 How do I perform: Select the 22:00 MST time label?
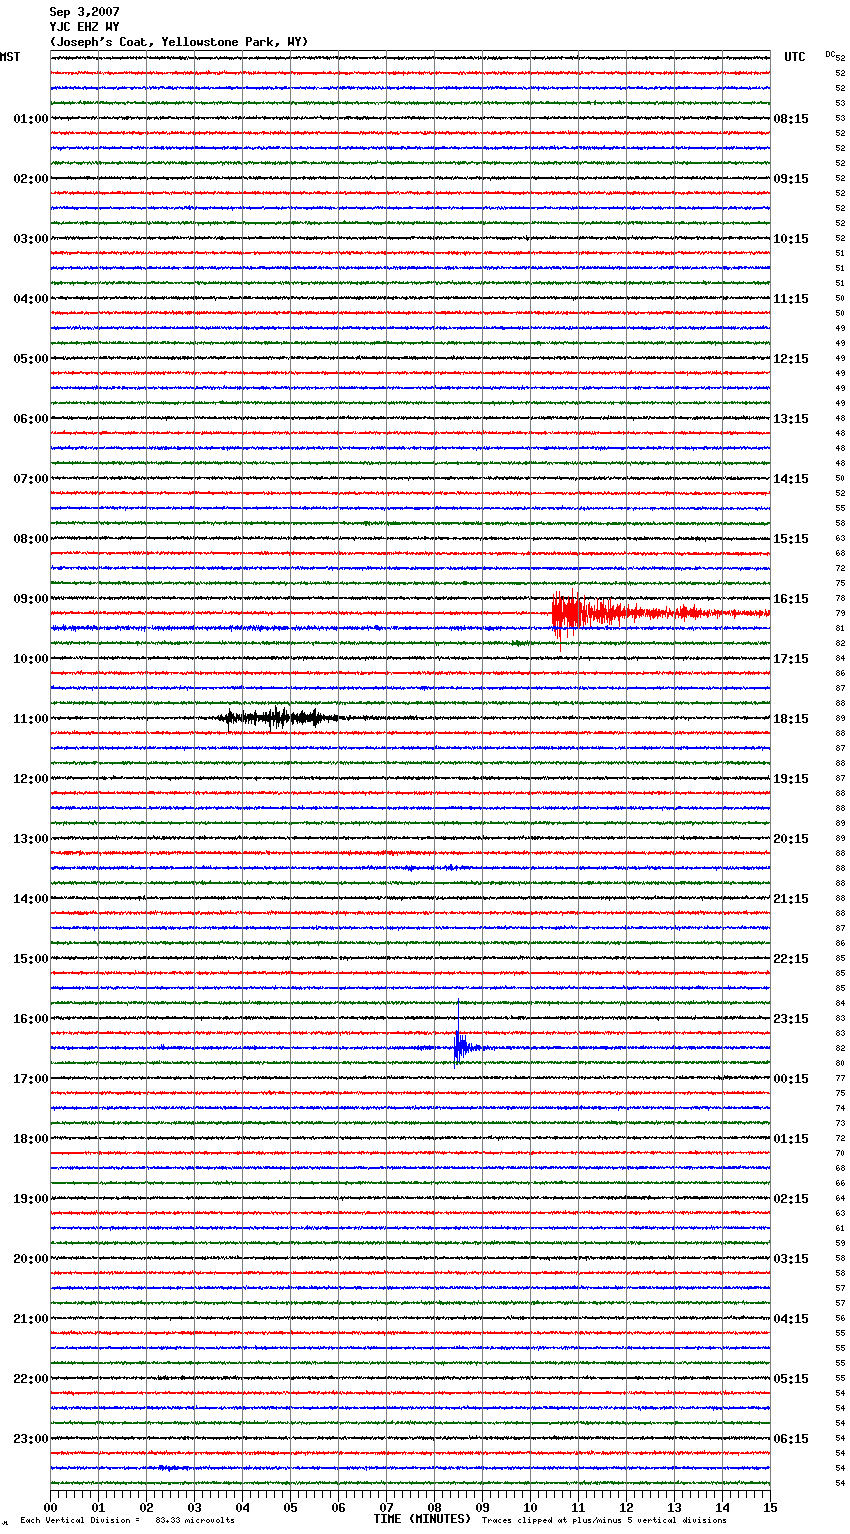pyautogui.click(x=31, y=1379)
